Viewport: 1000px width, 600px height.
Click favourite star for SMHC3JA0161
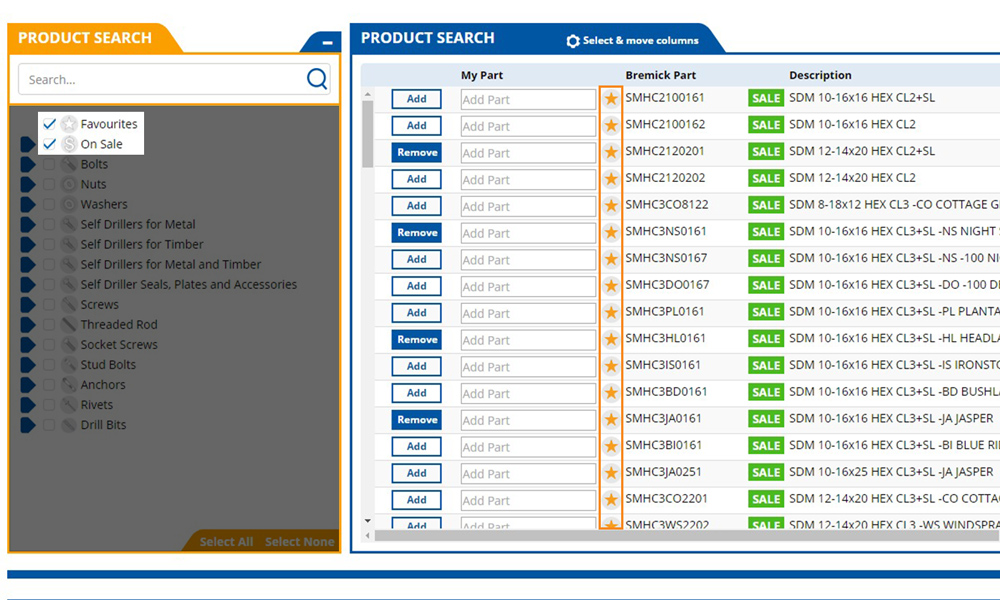(x=611, y=420)
